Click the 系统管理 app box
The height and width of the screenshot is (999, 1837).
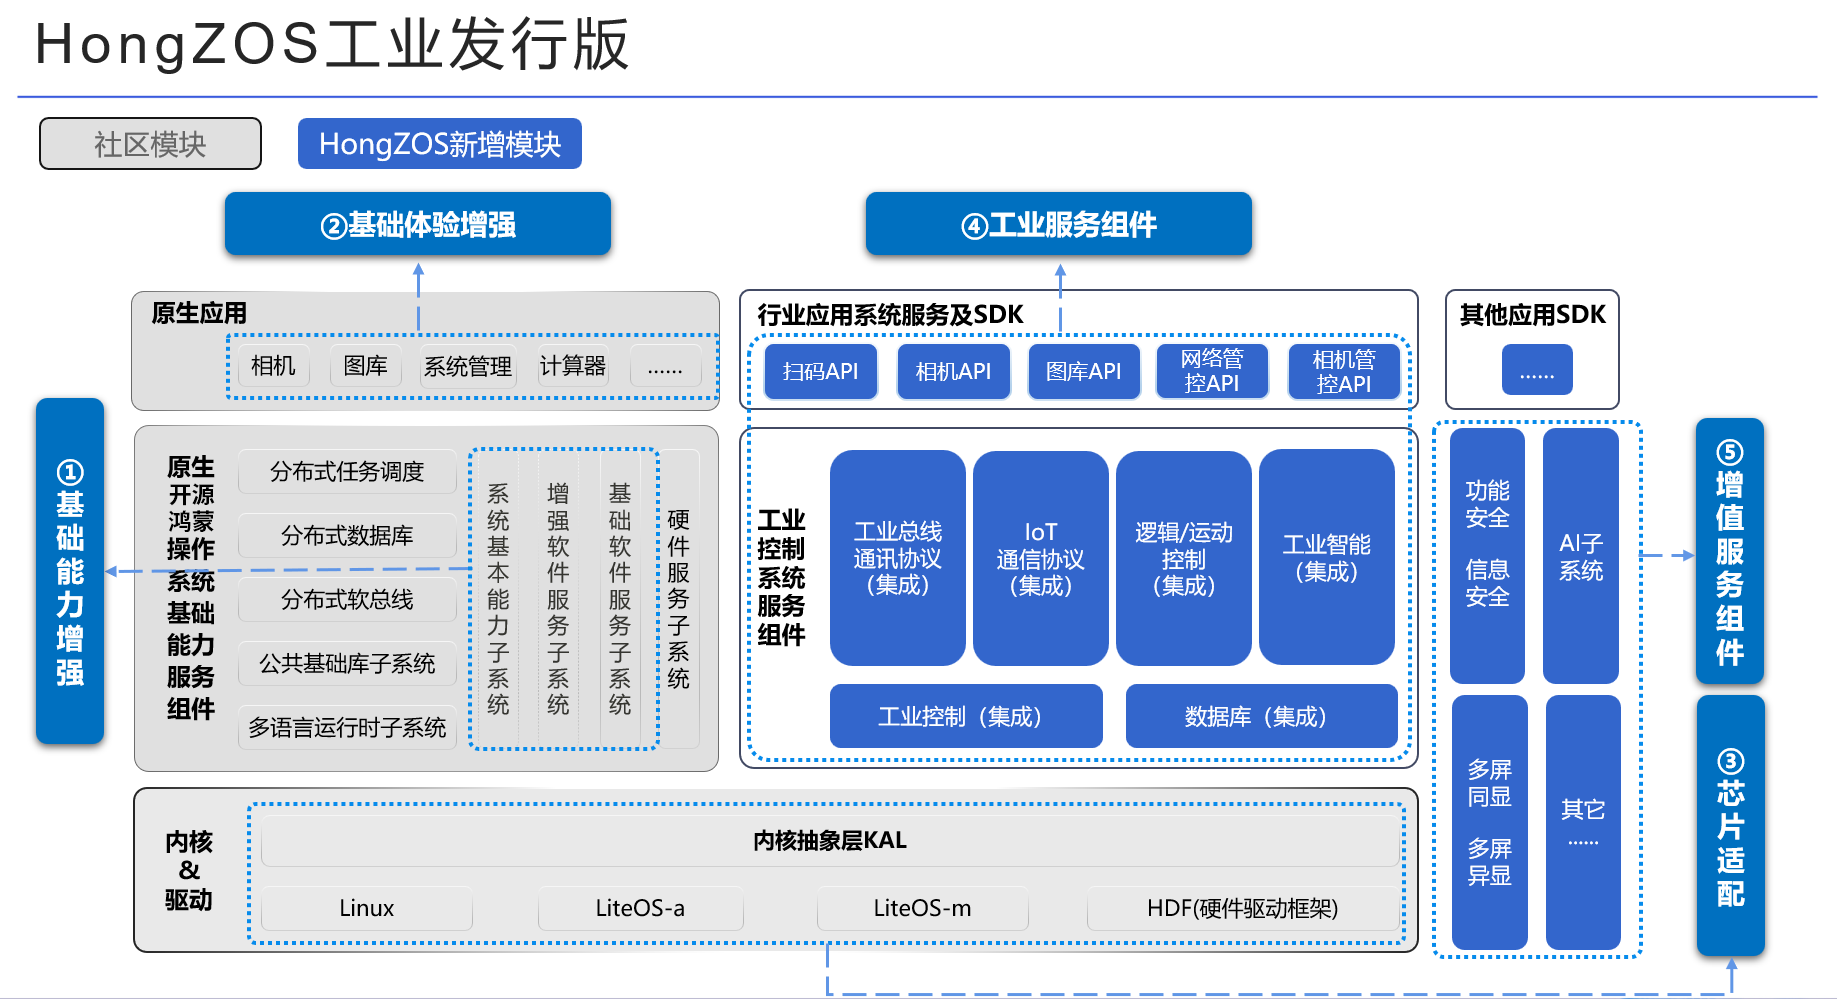click(467, 366)
